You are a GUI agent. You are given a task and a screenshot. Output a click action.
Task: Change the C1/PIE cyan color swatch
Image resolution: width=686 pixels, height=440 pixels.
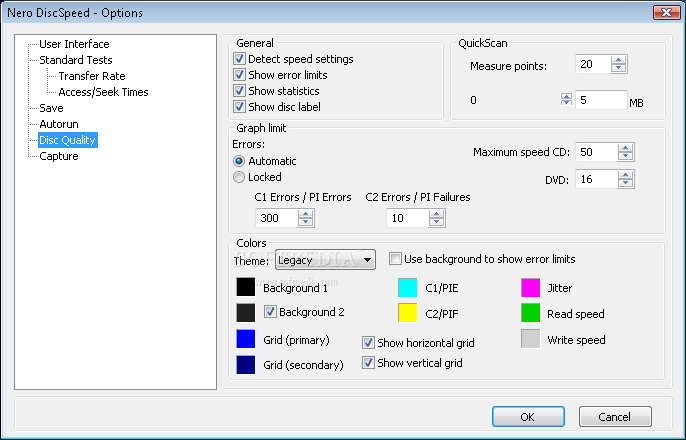click(x=407, y=287)
